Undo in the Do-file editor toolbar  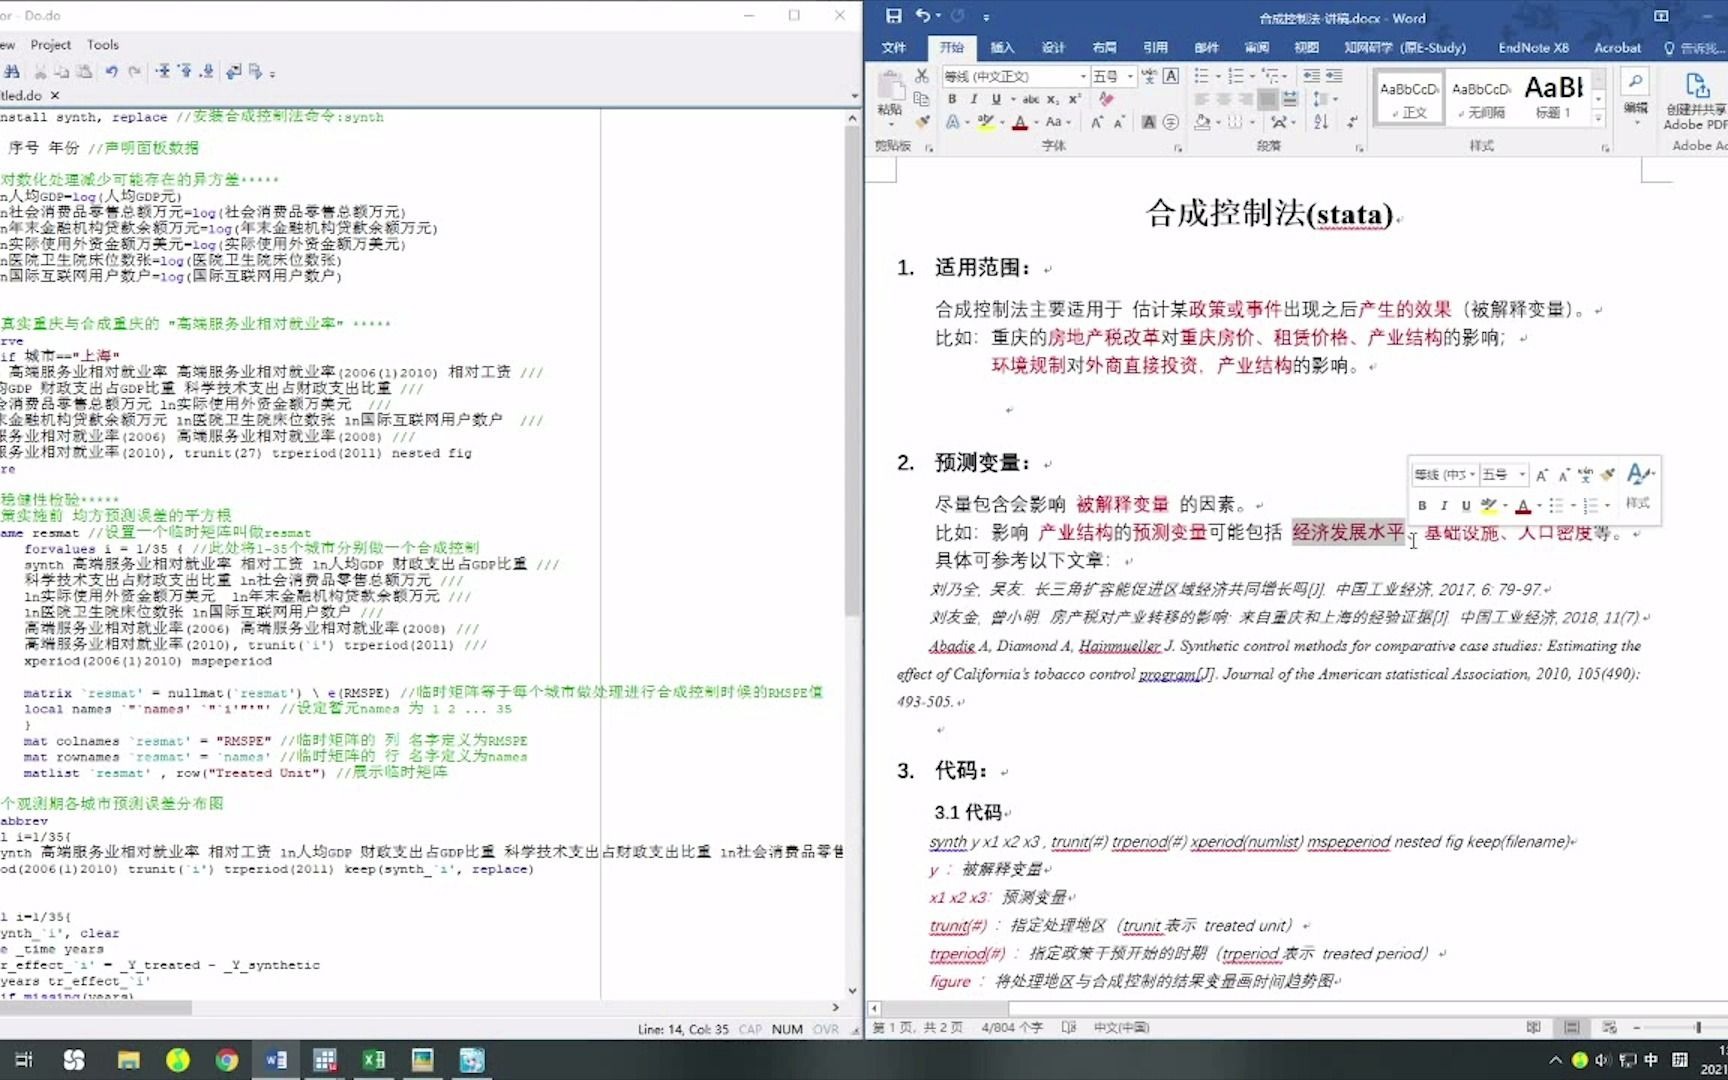pyautogui.click(x=111, y=71)
